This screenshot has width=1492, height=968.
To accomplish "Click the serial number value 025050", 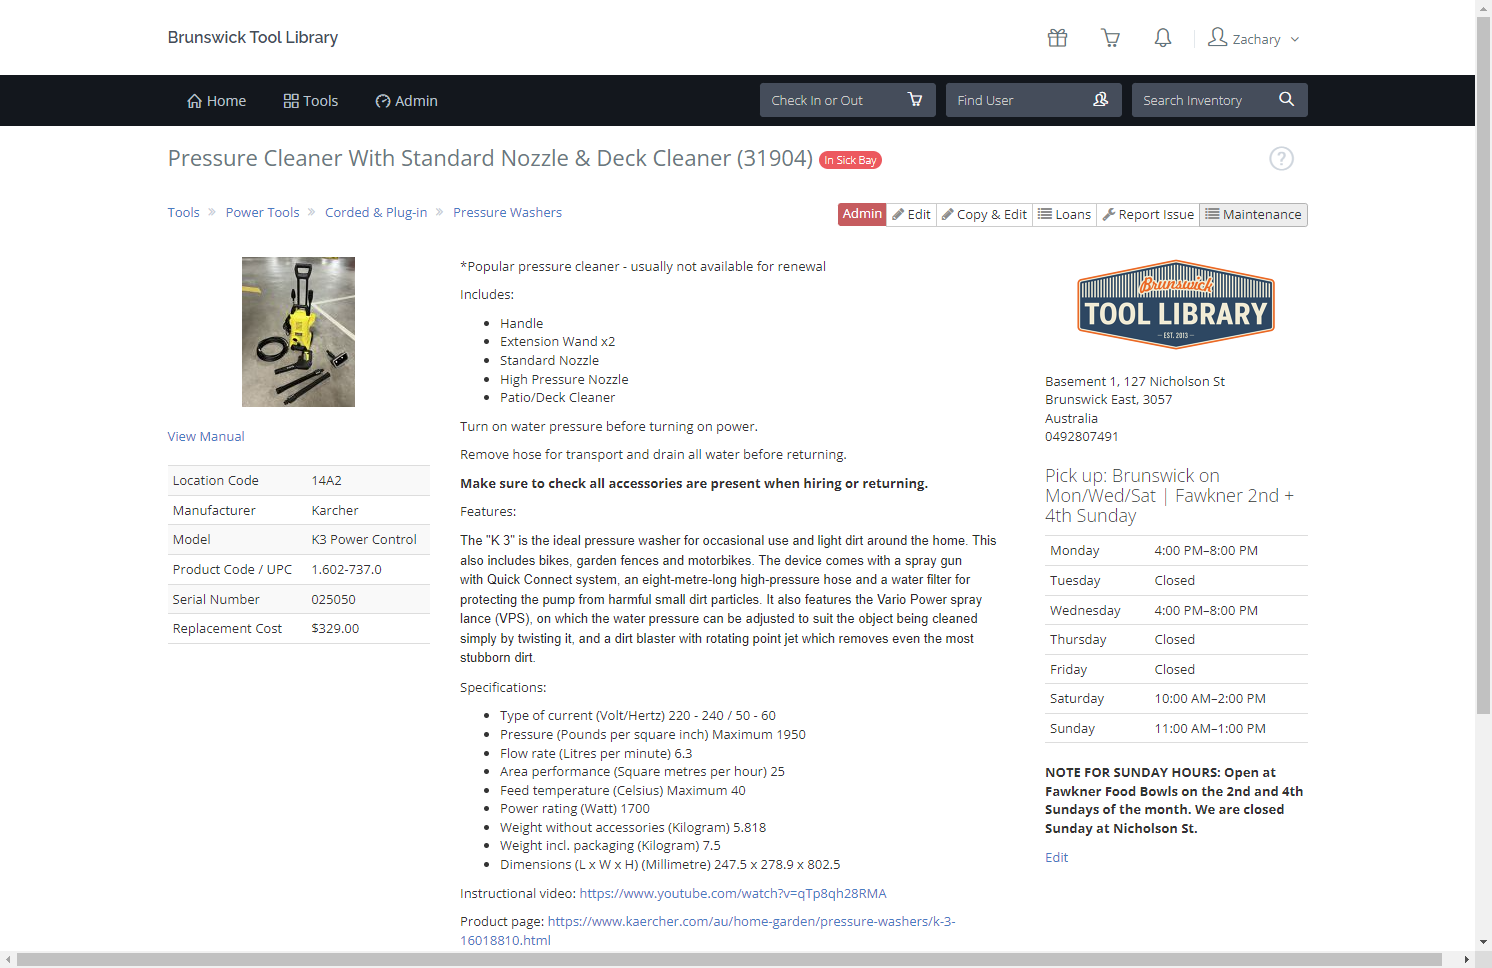I will point(334,600).
